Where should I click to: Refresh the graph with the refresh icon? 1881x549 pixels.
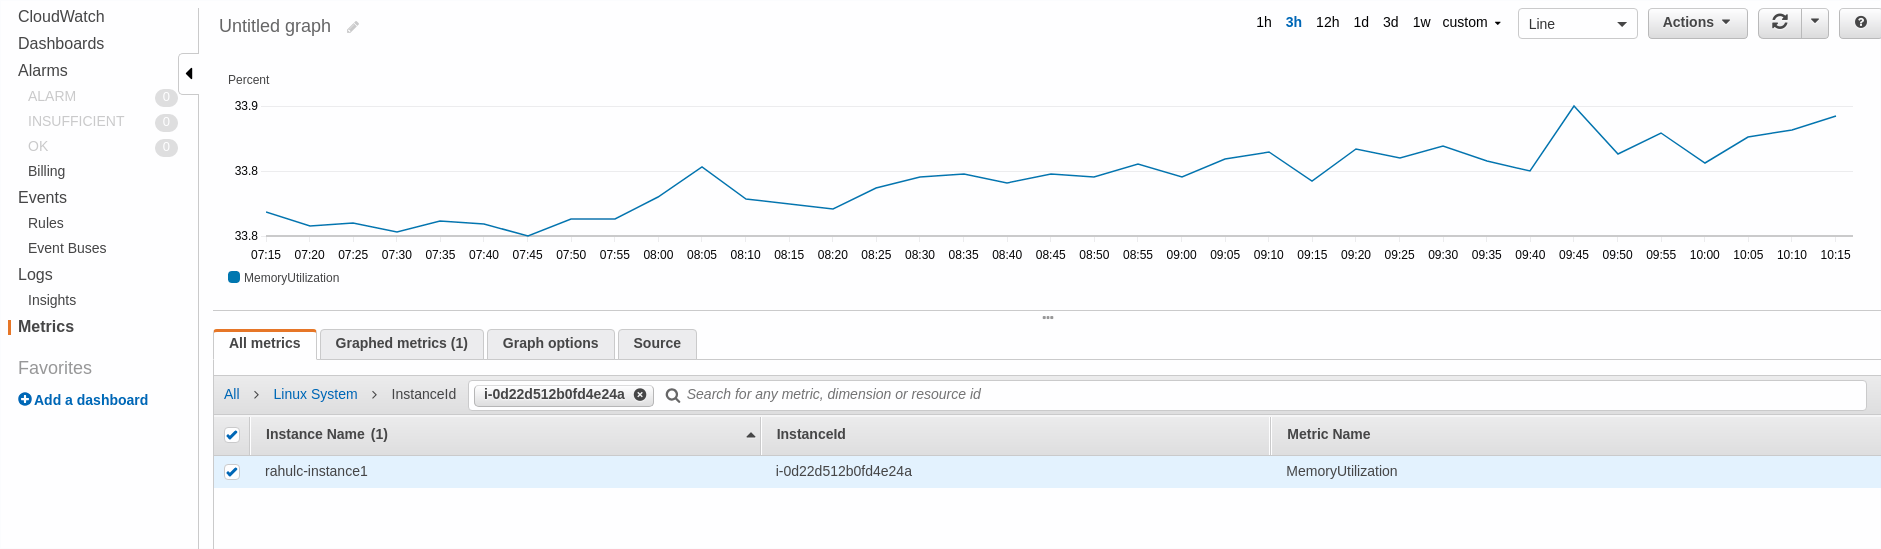[x=1780, y=22]
